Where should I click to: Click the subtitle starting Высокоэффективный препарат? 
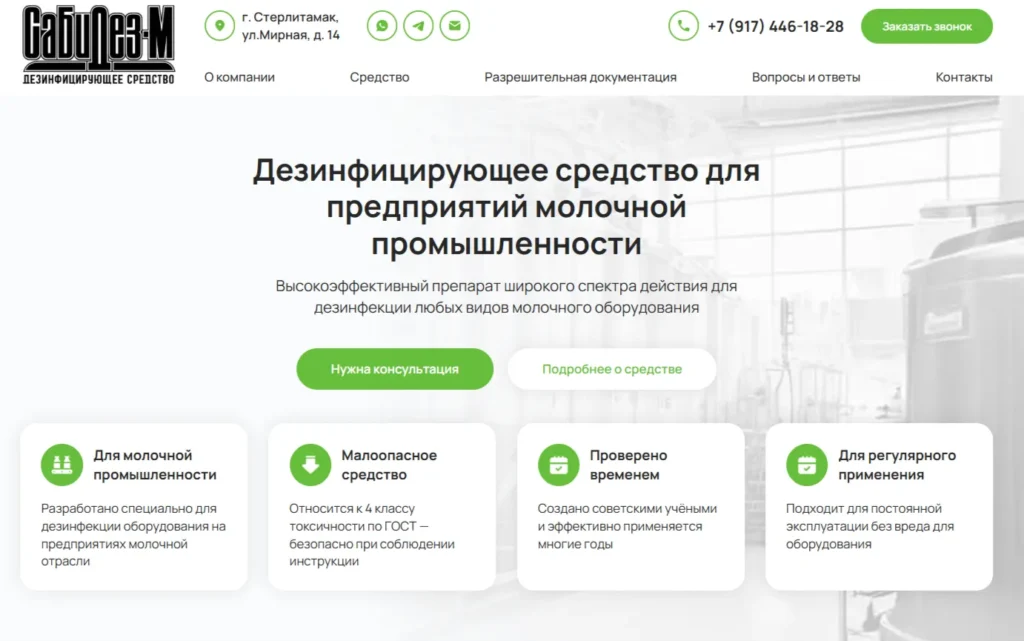coord(506,296)
